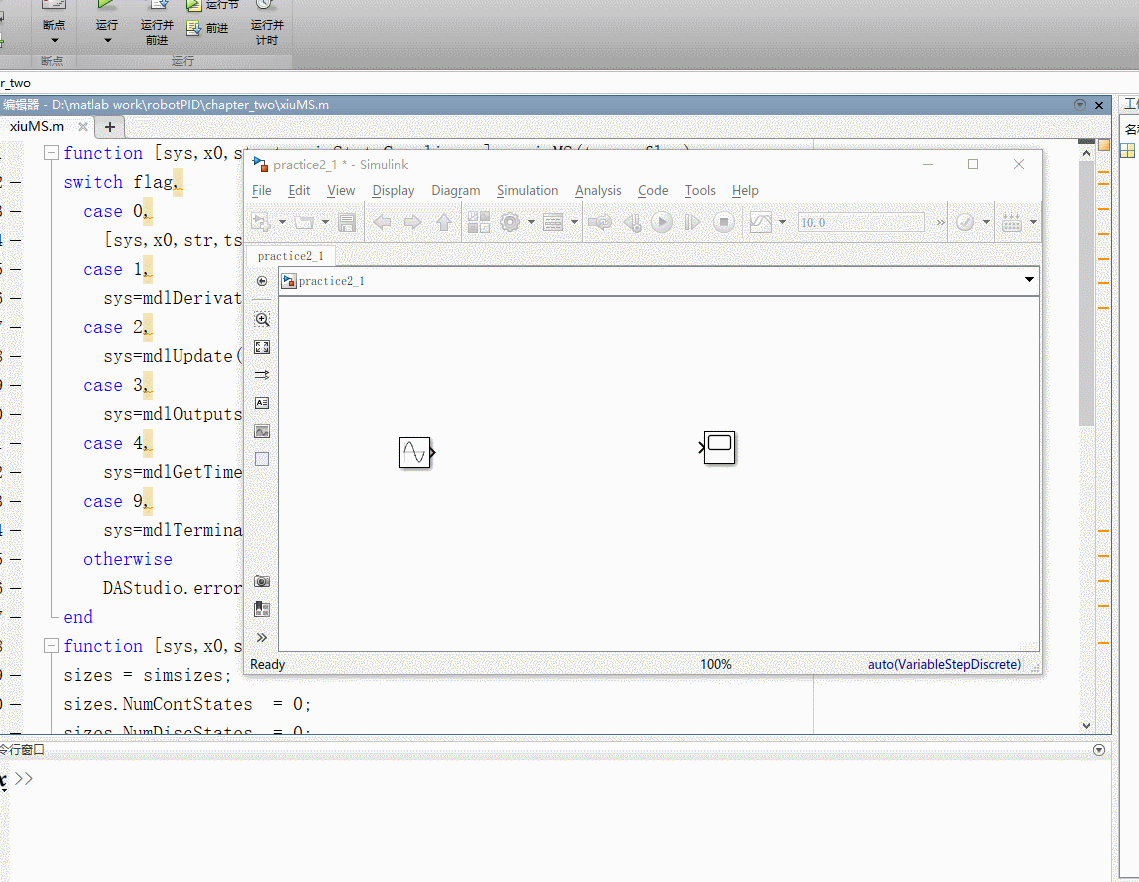Click the MATLAB Run (运行) button
Image resolution: width=1139 pixels, height=882 pixels.
[107, 20]
